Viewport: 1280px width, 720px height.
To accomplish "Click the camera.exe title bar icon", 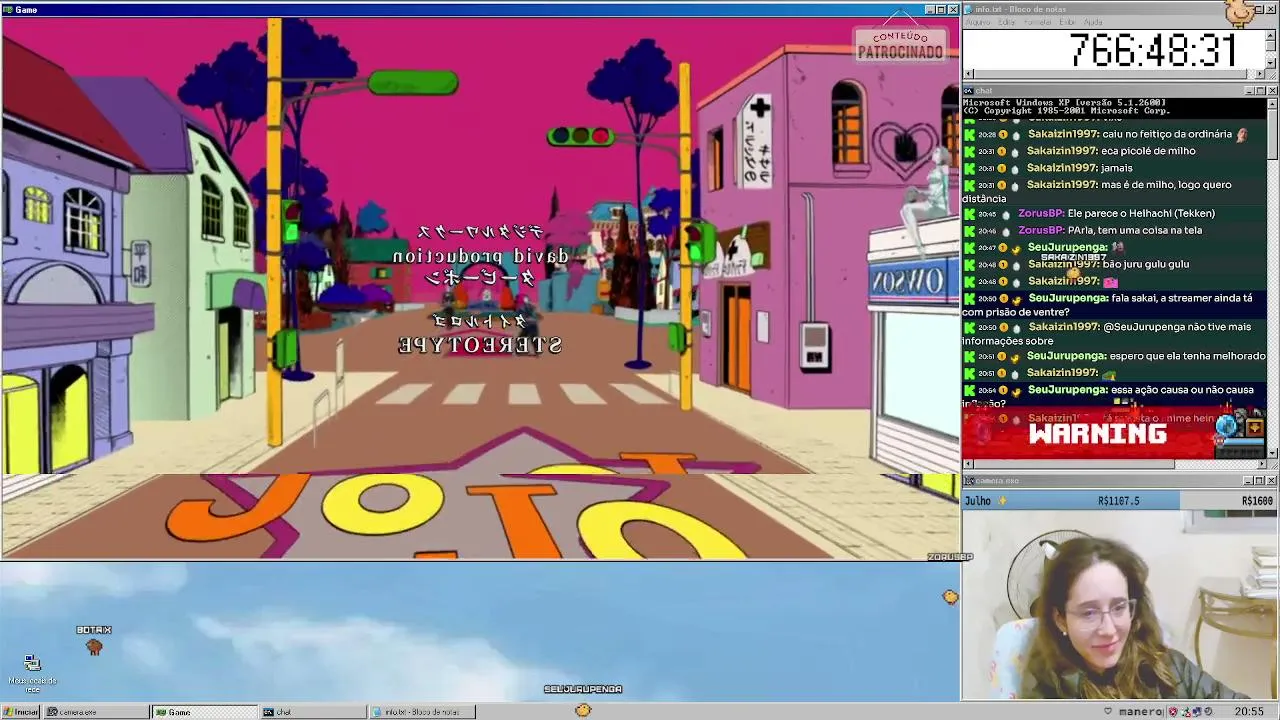I will (x=968, y=481).
